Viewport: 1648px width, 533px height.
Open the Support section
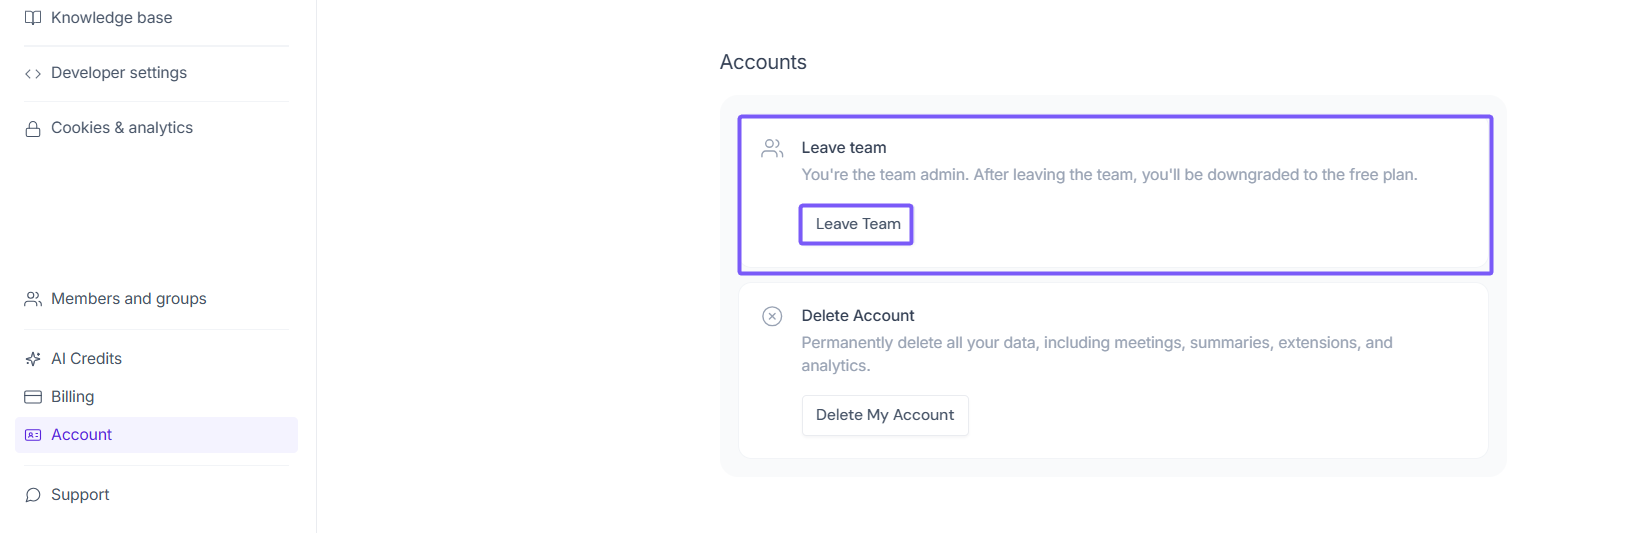80,495
